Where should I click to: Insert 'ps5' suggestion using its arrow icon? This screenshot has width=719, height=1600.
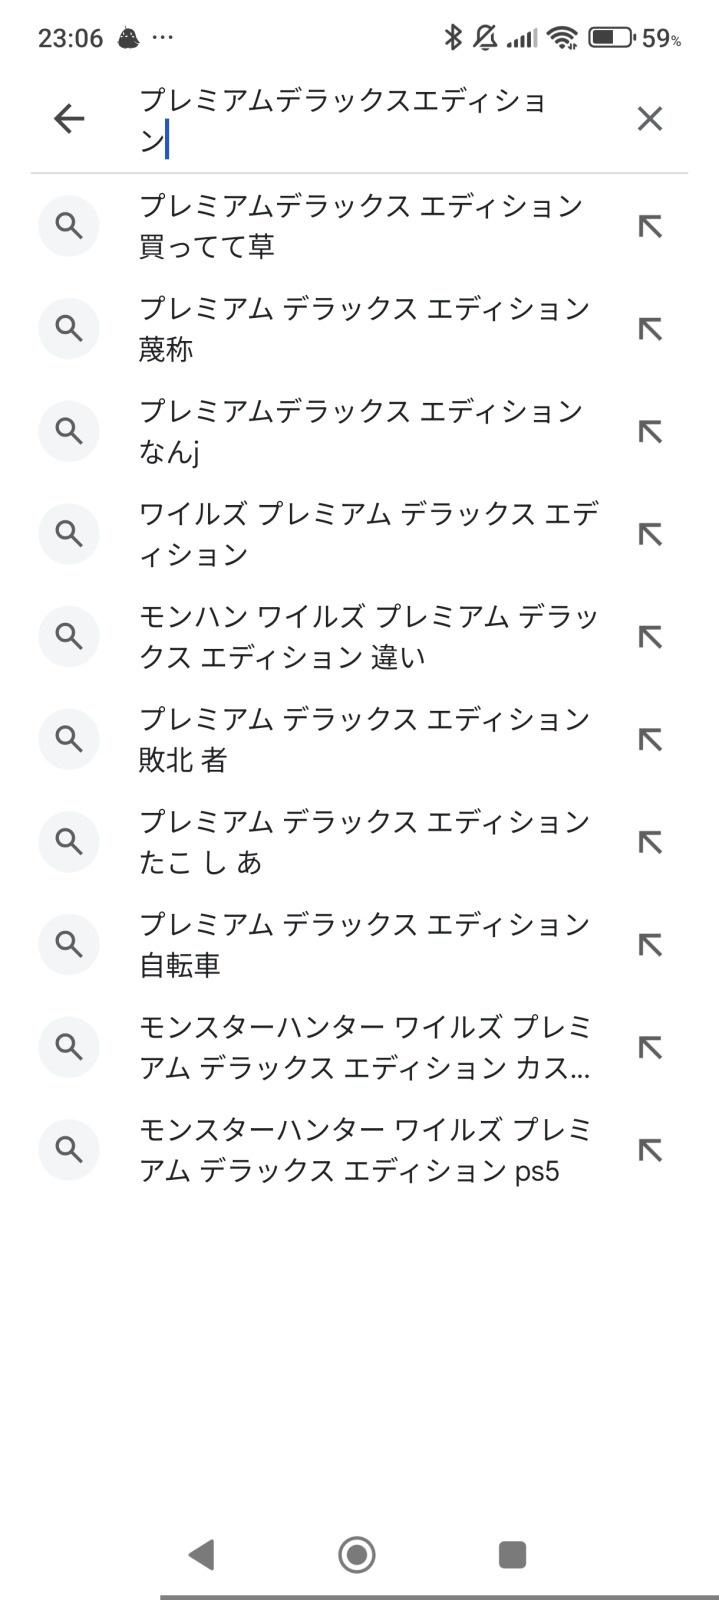point(650,1149)
